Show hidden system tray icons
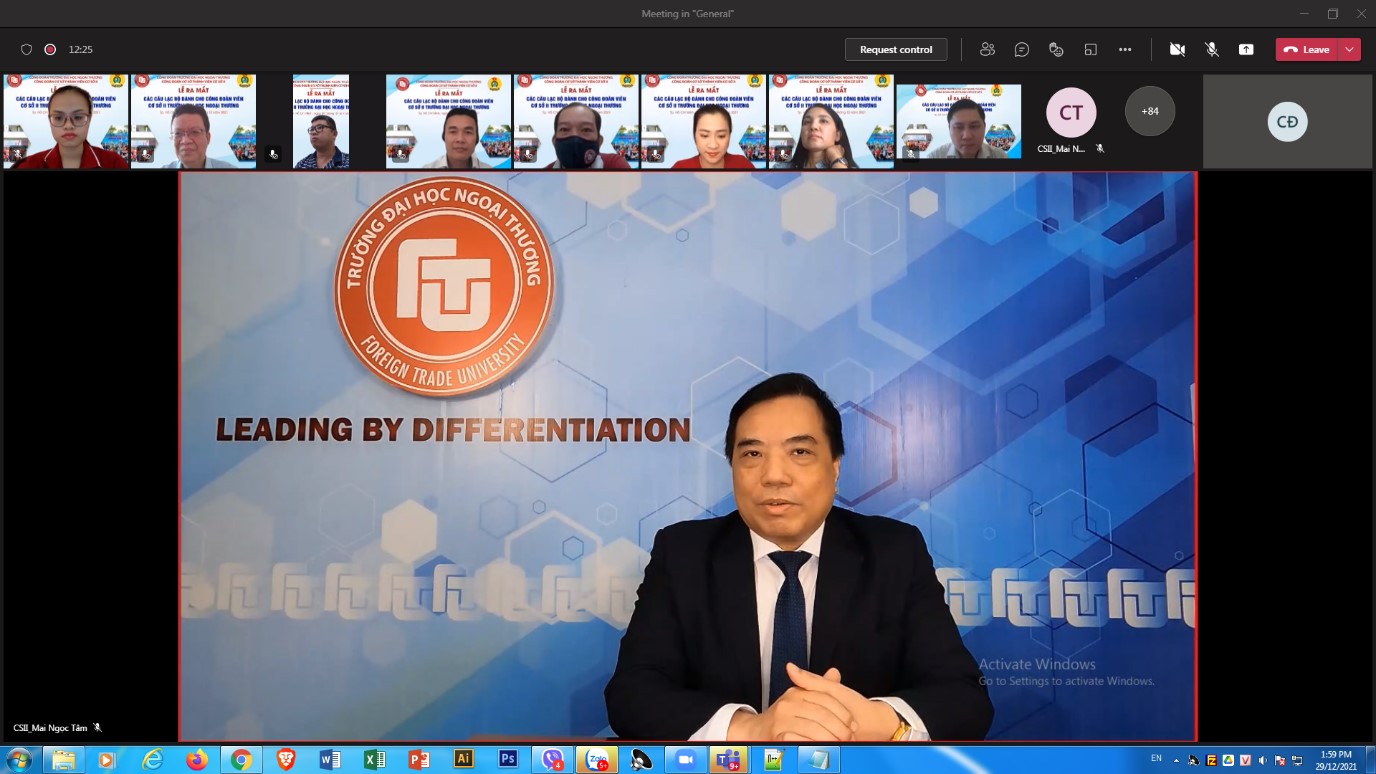The width and height of the screenshot is (1376, 774). pos(1176,760)
